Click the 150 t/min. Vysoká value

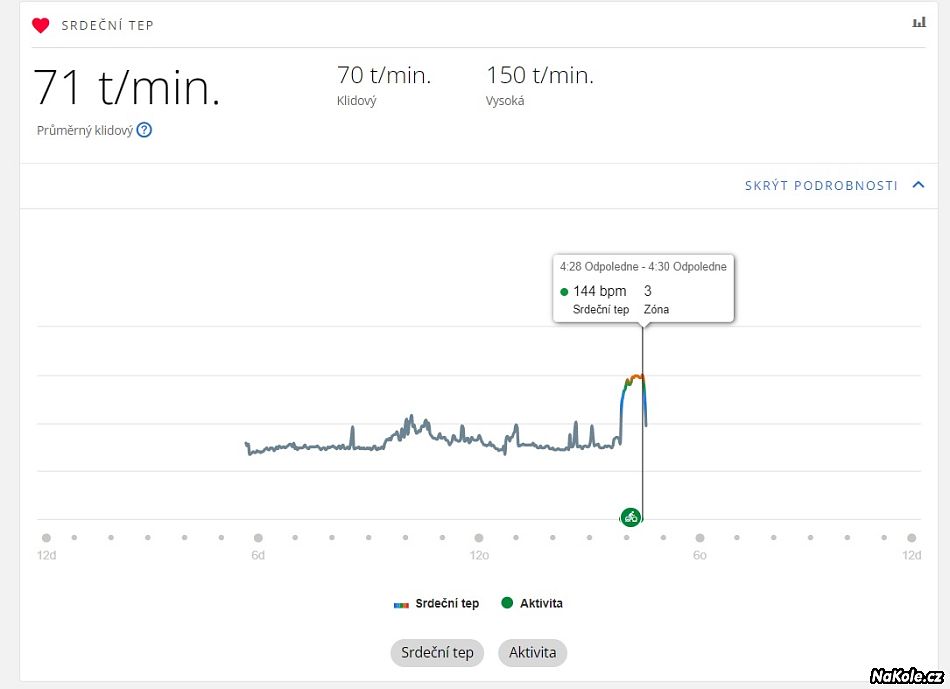coord(539,76)
